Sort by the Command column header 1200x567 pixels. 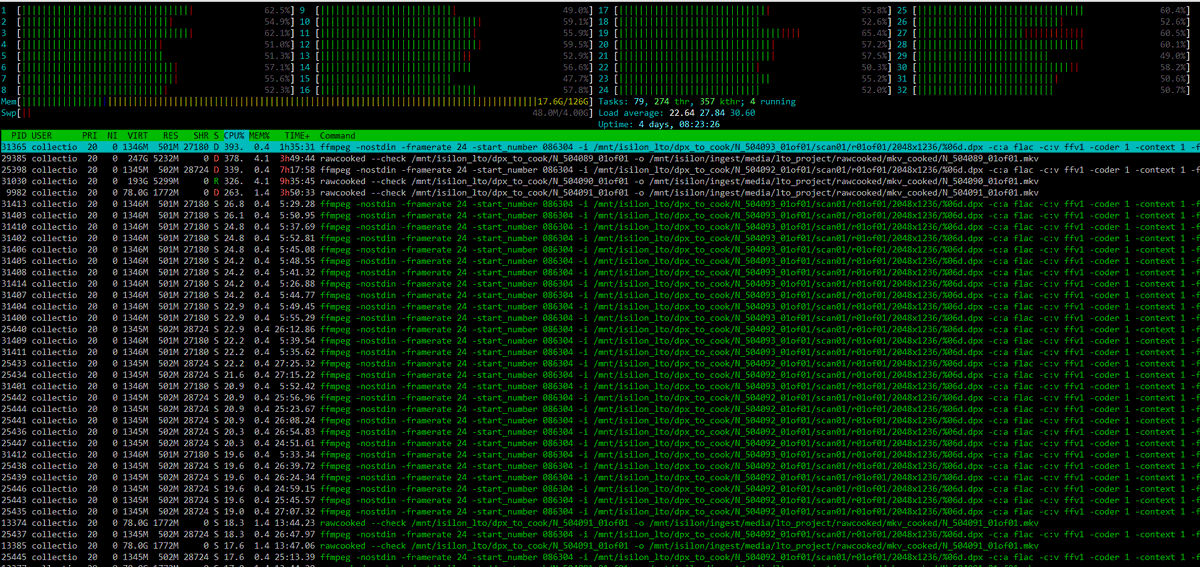coord(338,135)
